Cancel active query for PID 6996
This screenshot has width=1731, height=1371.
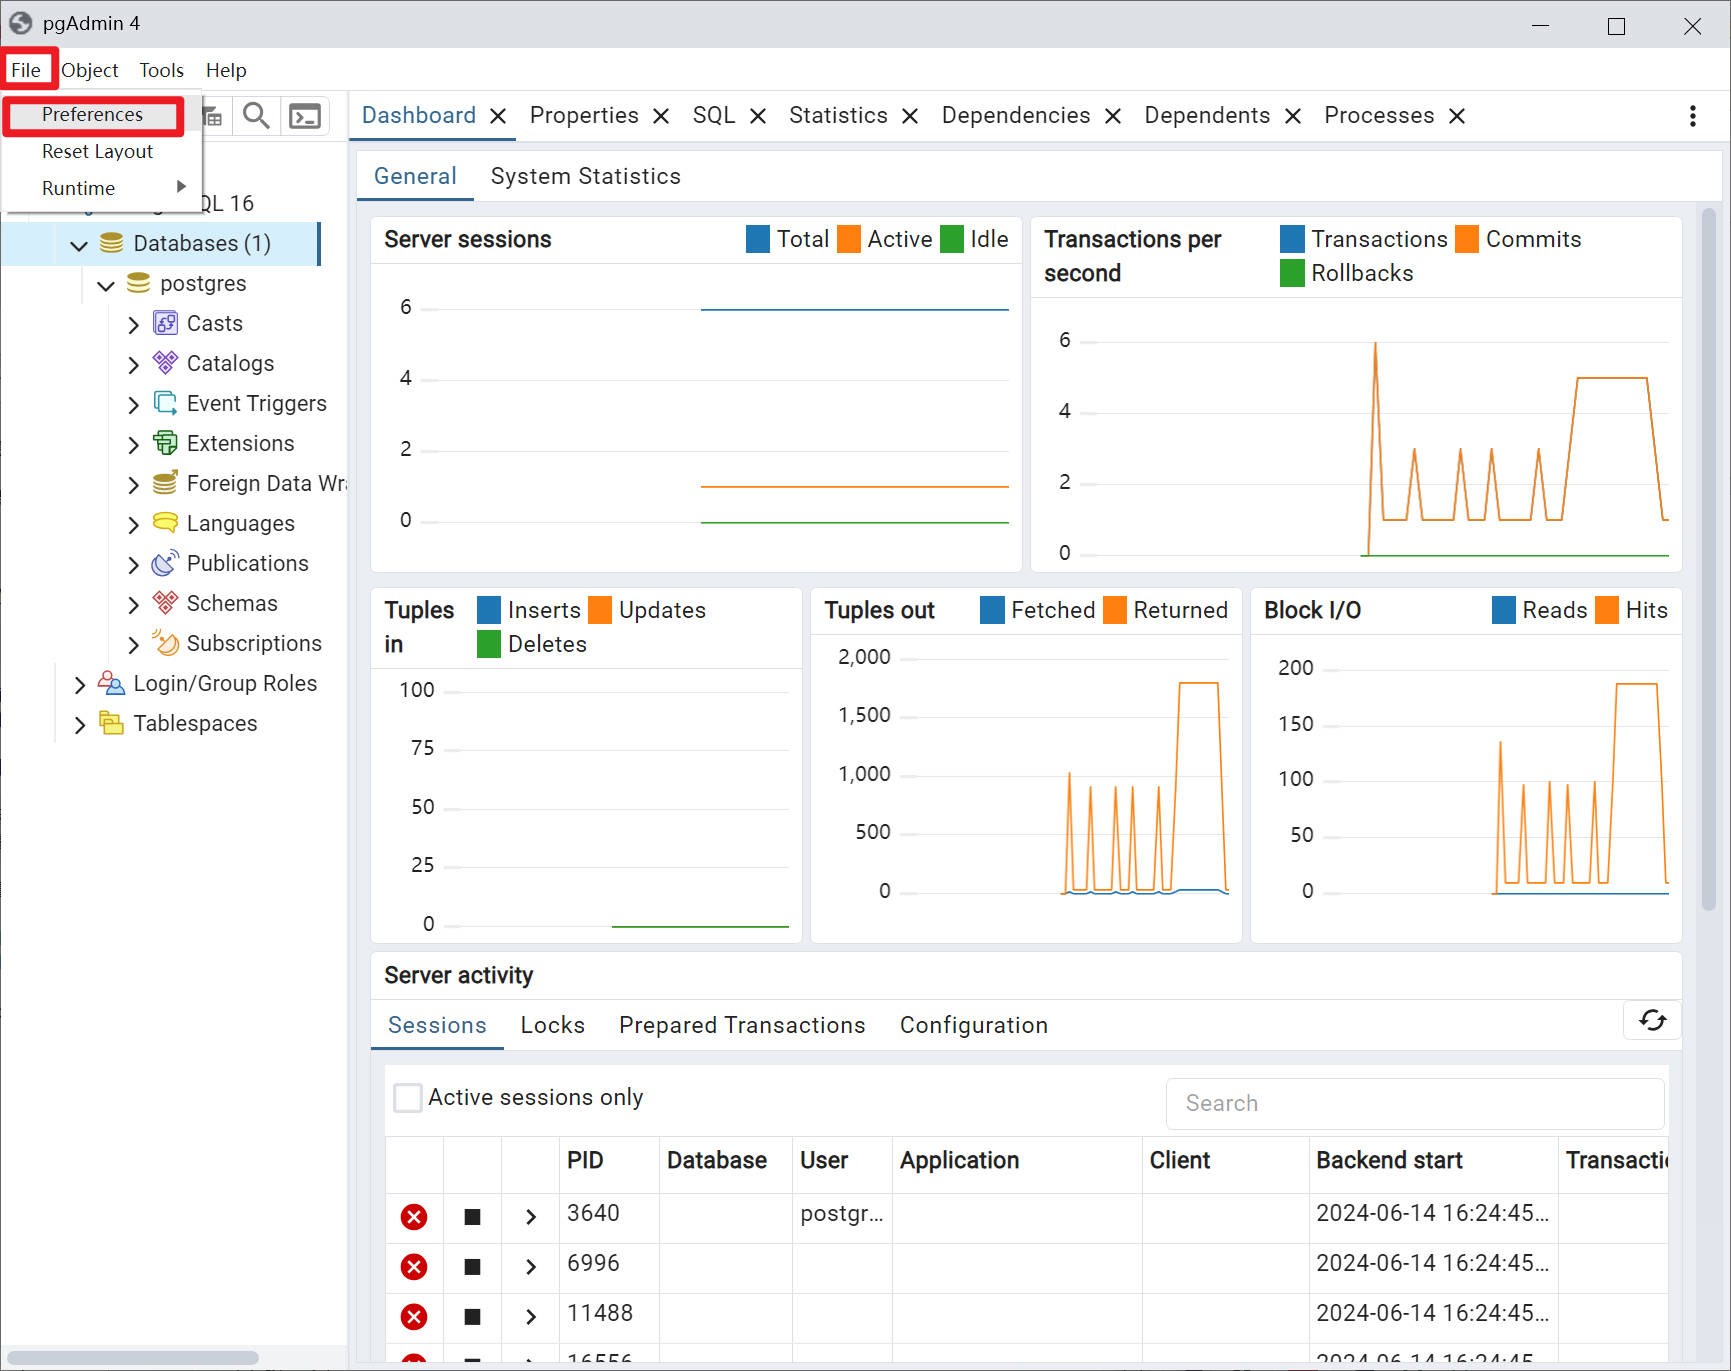point(472,1267)
